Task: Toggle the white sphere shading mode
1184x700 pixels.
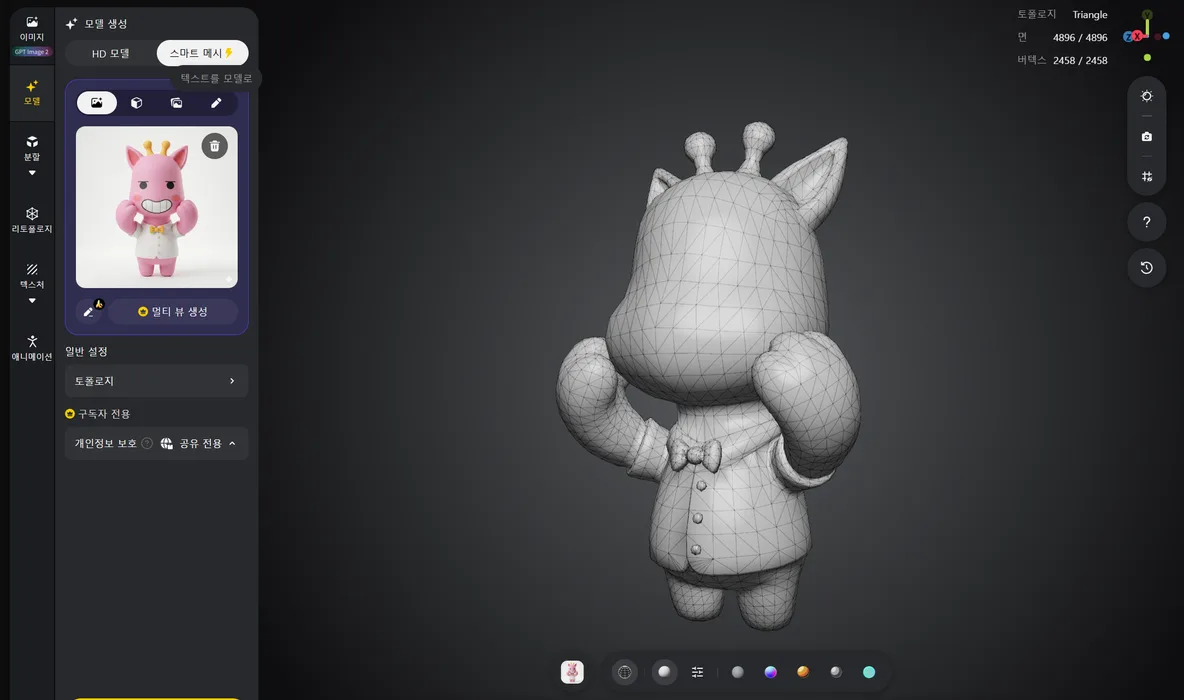Action: 664,672
